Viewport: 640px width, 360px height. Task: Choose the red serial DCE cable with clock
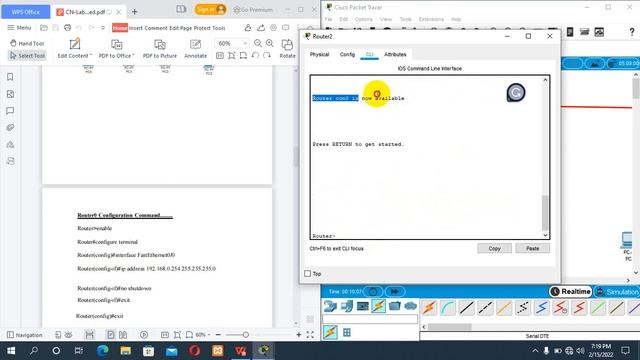560,308
